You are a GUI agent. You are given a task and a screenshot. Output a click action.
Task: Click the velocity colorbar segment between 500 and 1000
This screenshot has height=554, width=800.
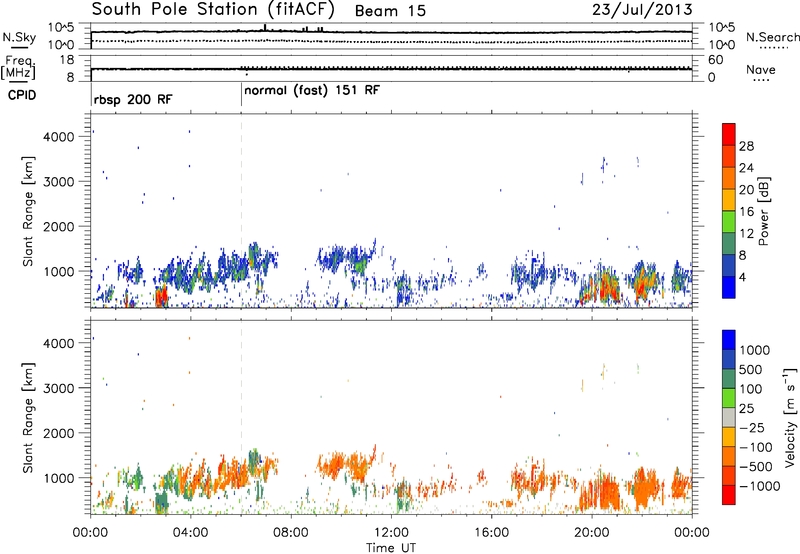point(729,359)
